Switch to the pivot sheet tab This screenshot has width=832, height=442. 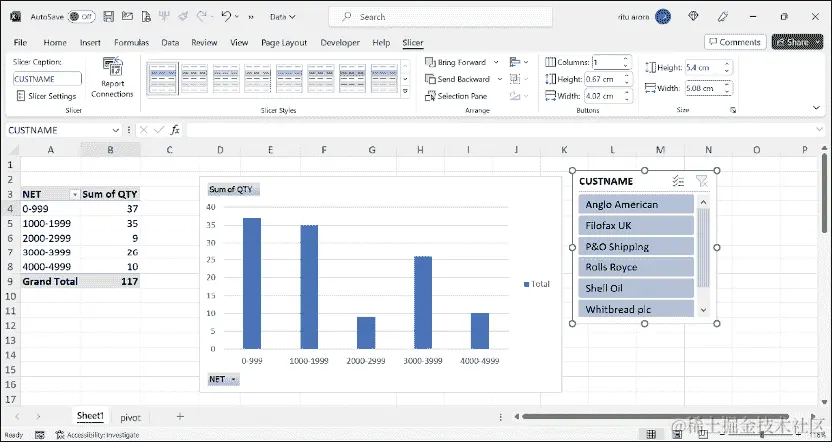pyautogui.click(x=130, y=418)
